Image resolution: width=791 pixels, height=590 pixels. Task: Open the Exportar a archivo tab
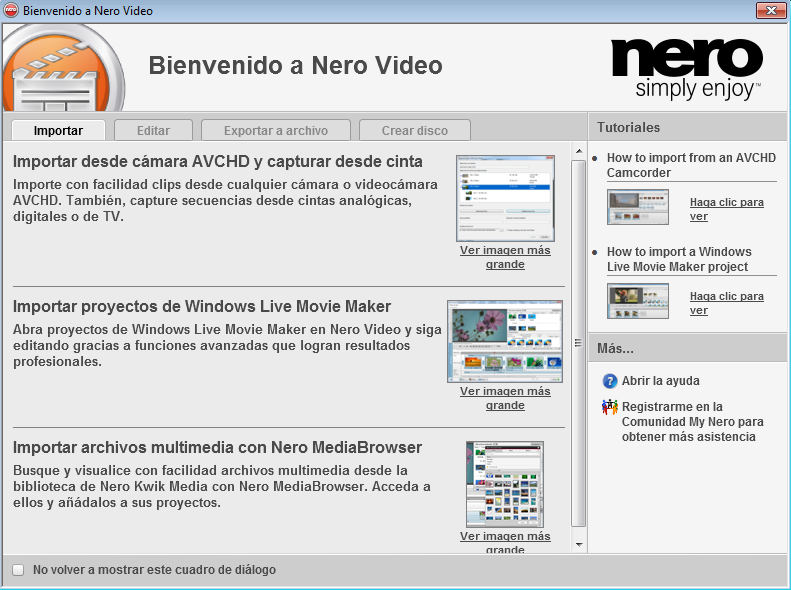[x=276, y=131]
